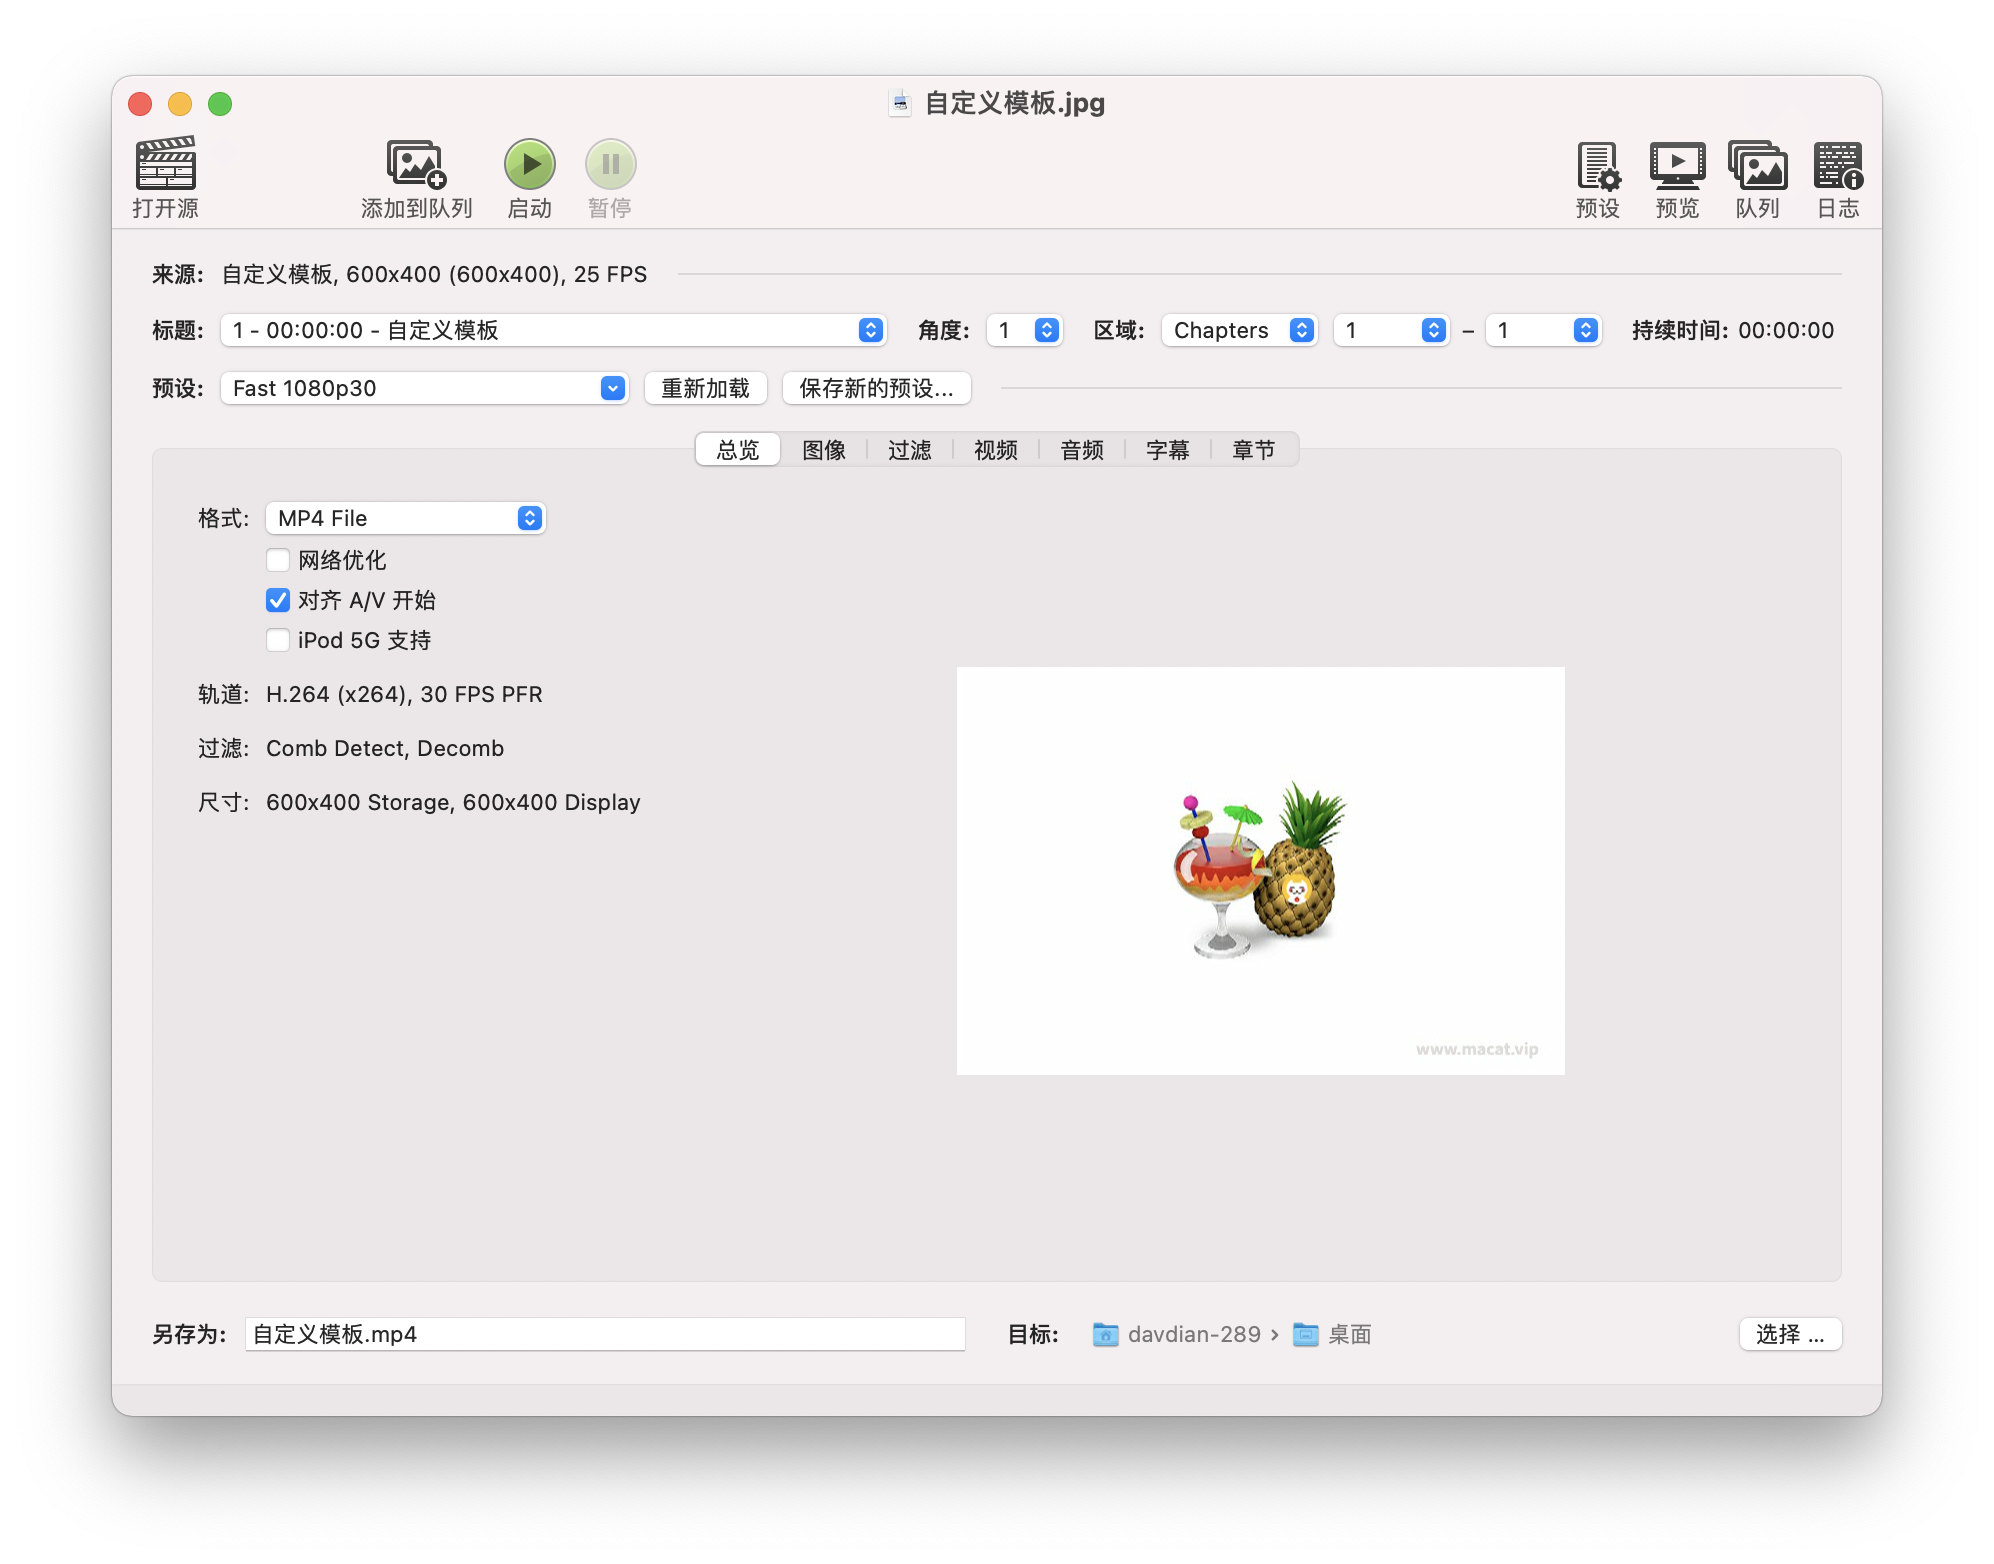Click the 保存新的预设... button
Viewport: 1994px width, 1564px height.
(876, 388)
